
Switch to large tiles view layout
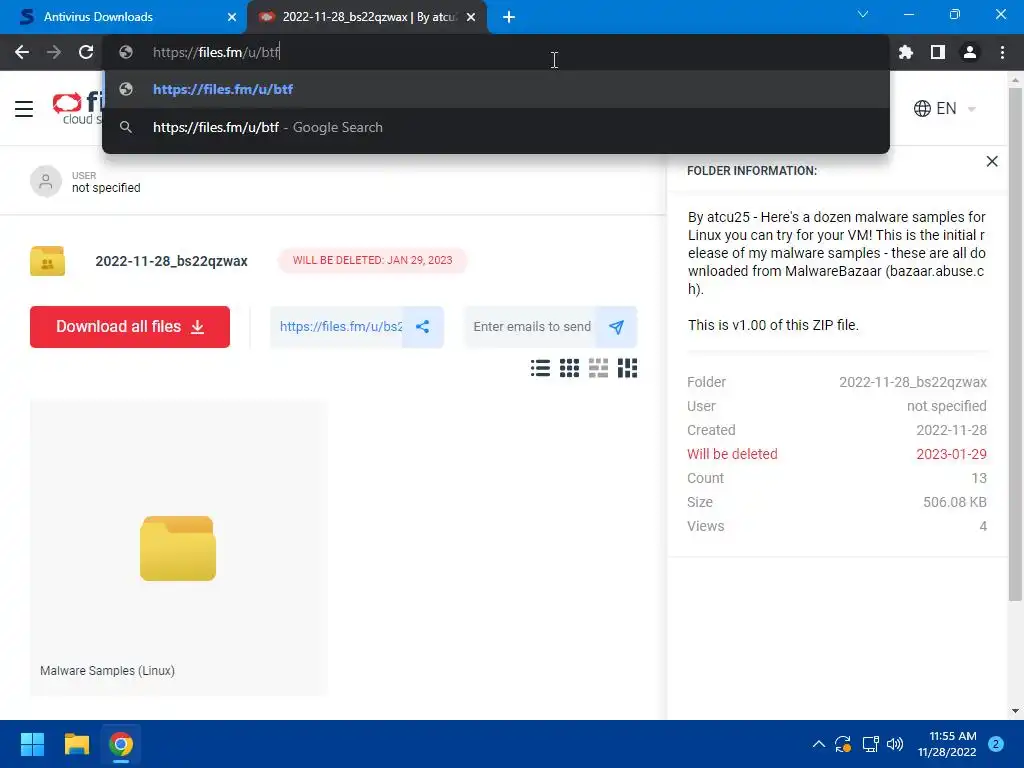[x=598, y=368]
